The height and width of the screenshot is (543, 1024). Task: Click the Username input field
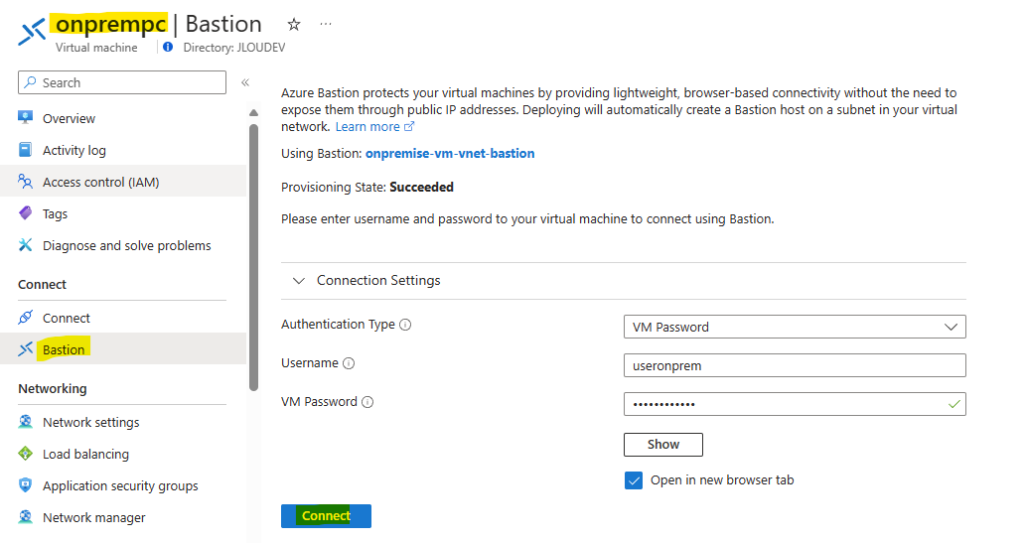pos(794,365)
